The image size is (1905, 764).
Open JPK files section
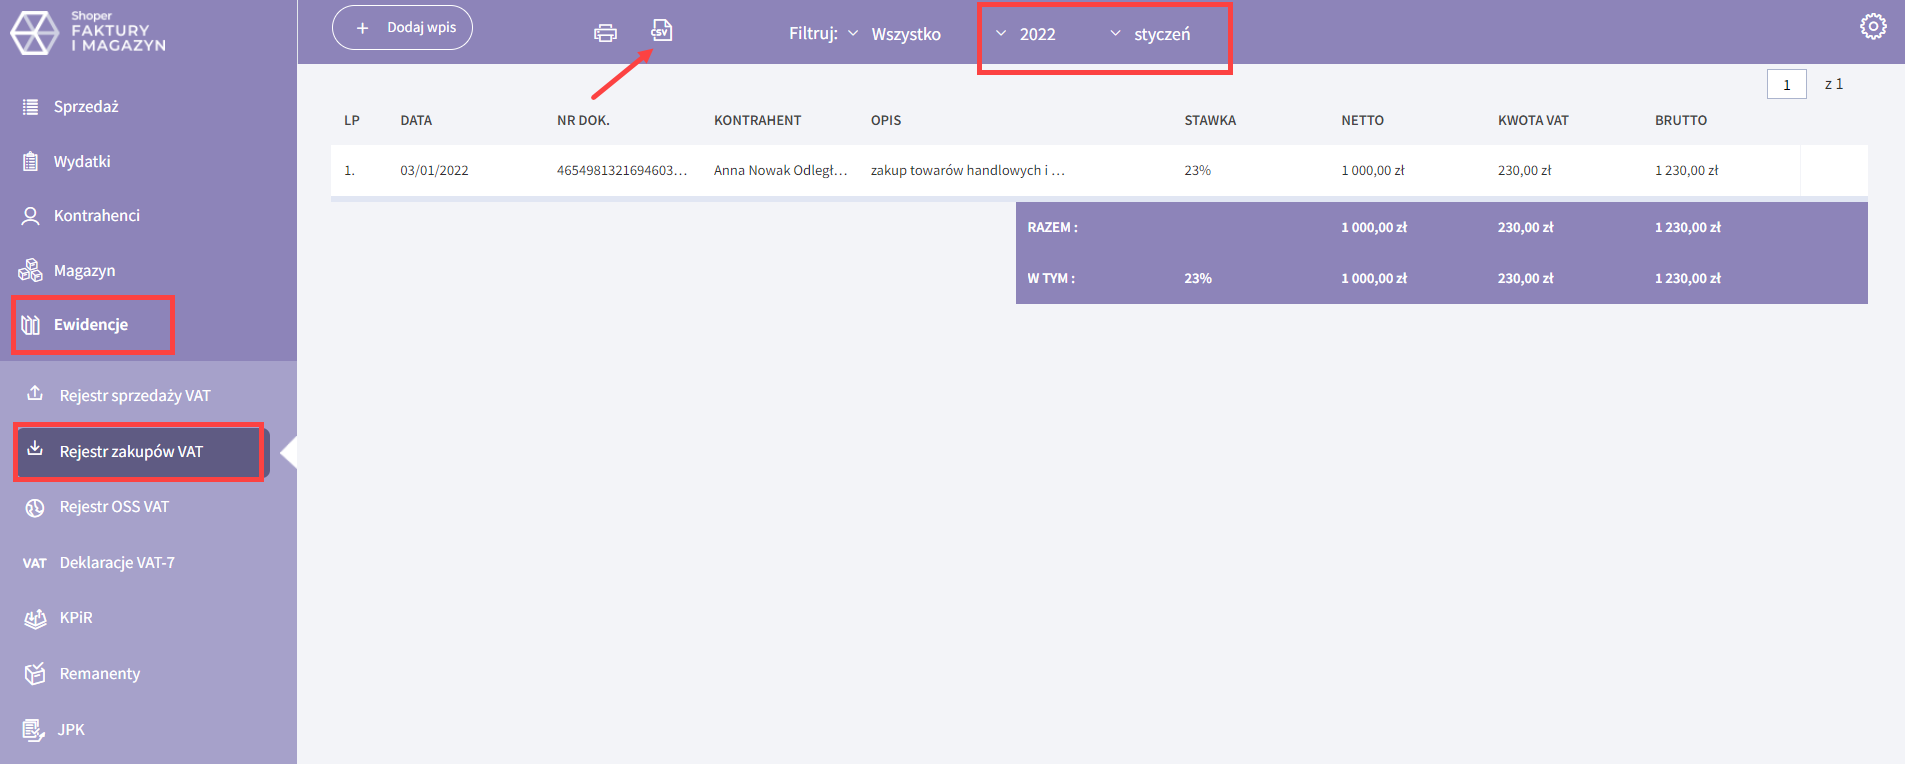coord(71,730)
